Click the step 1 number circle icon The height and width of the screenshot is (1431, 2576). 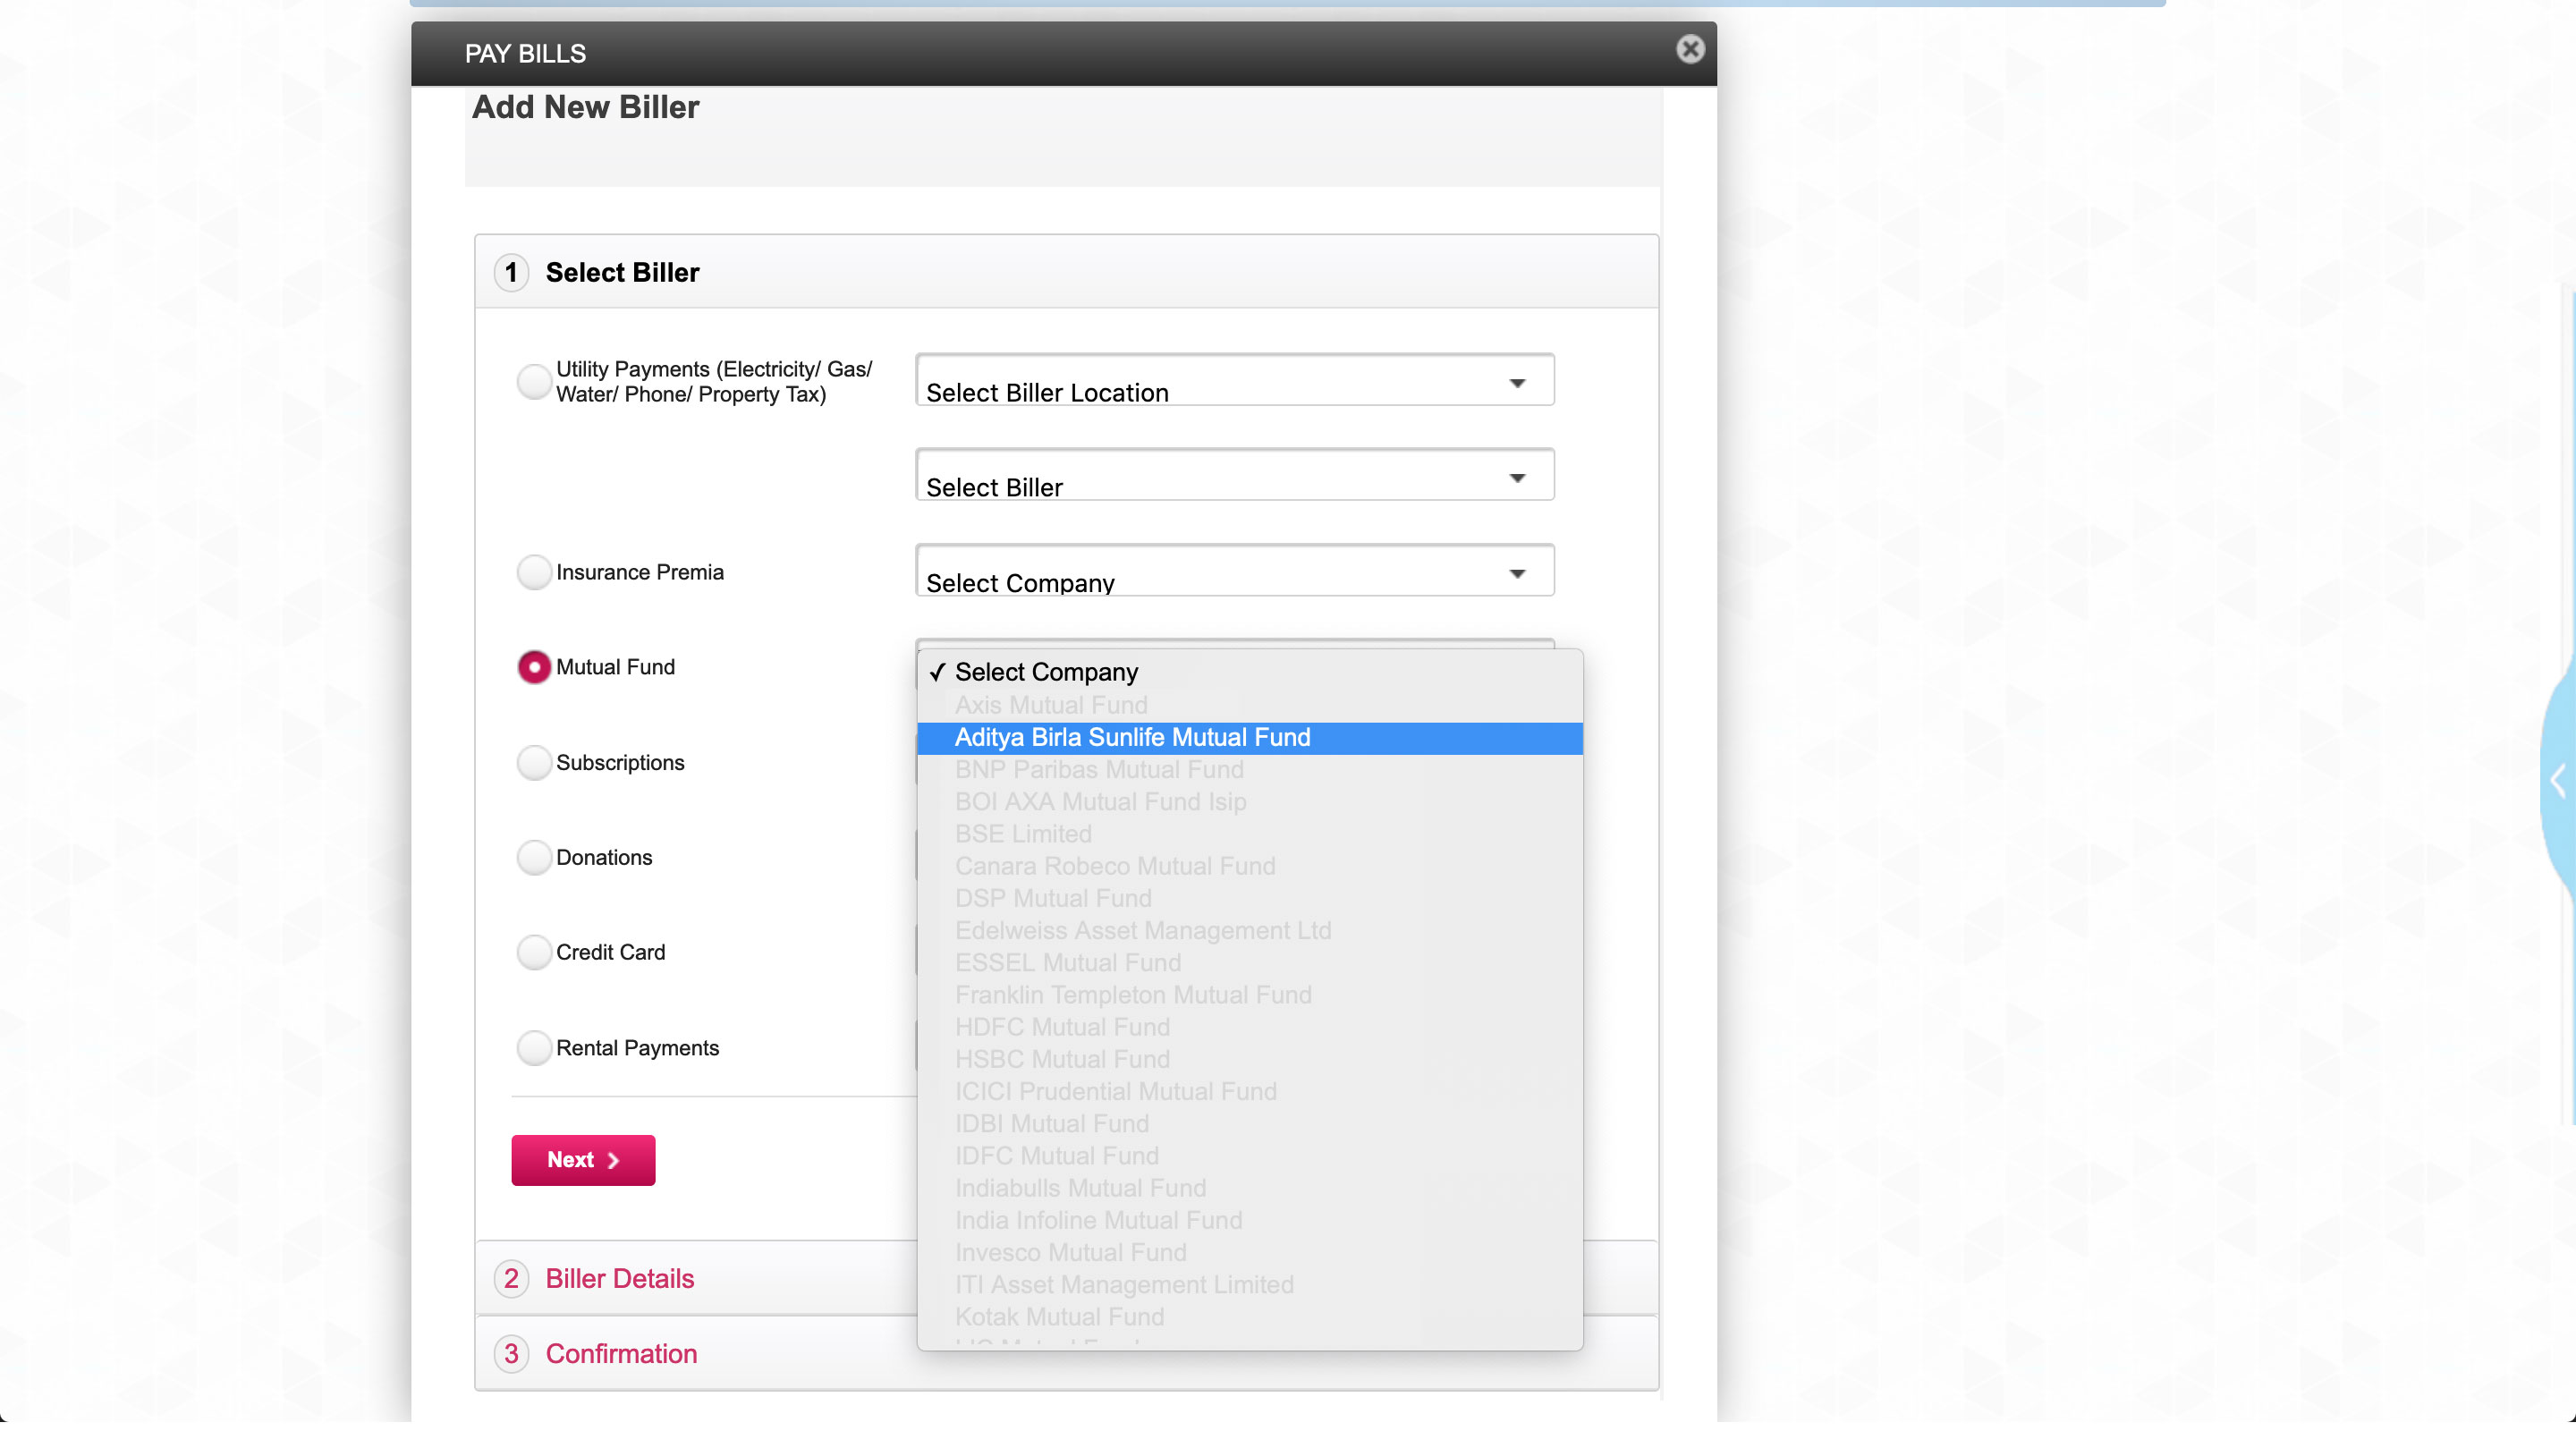point(511,272)
